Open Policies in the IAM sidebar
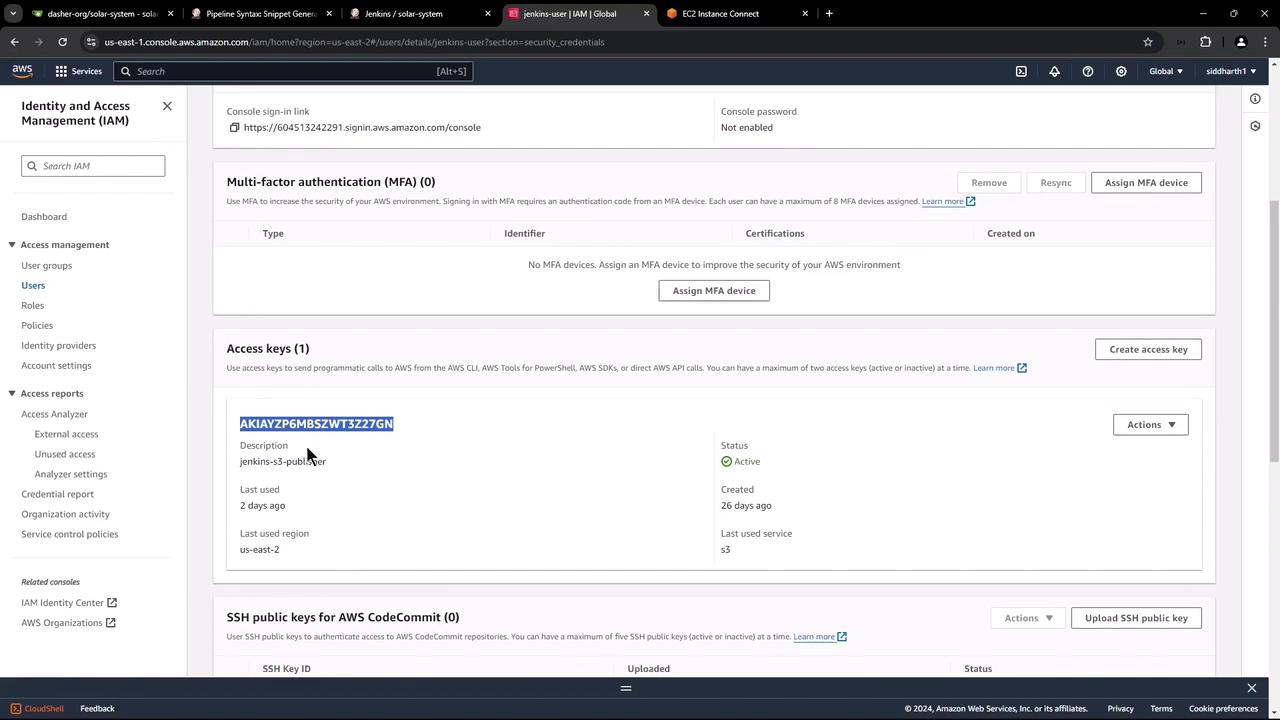This screenshot has width=1280, height=720. 37,325
